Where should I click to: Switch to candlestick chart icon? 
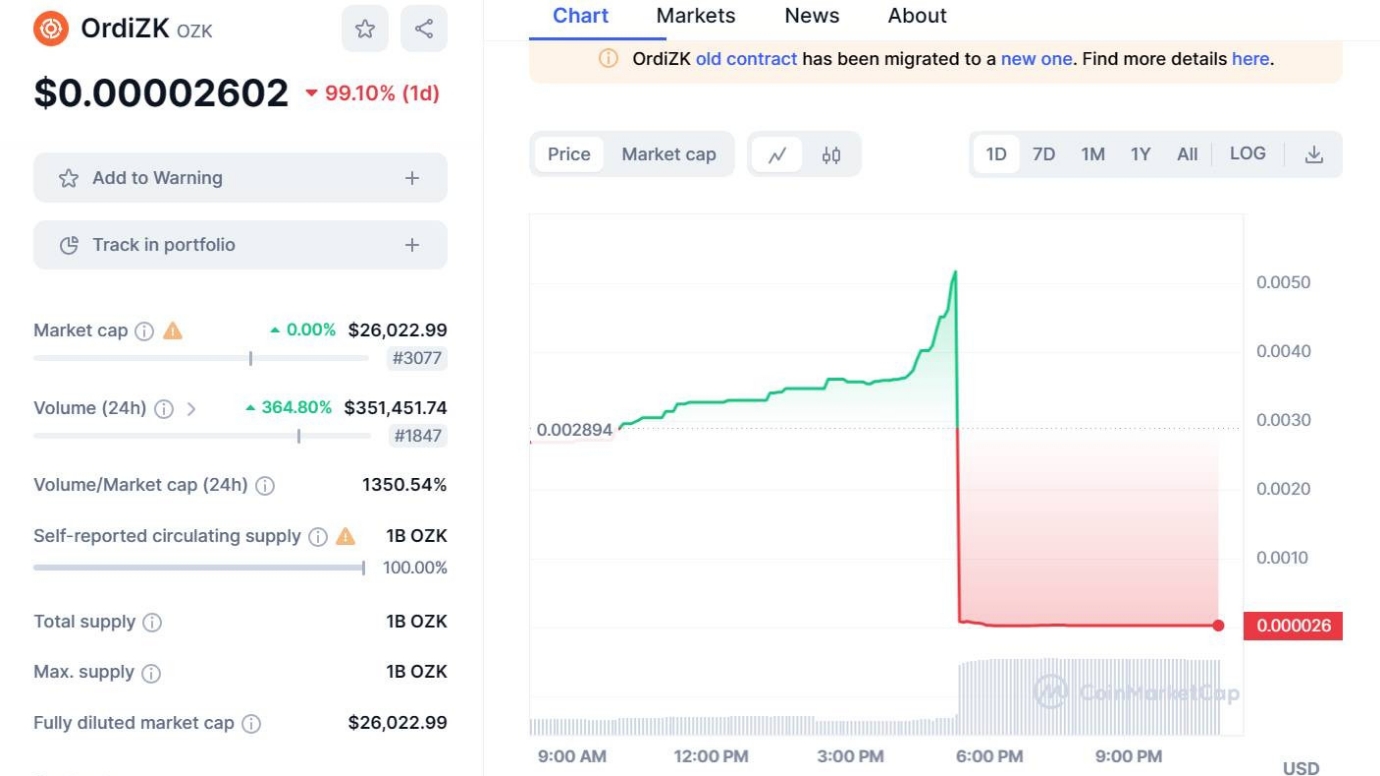831,155
